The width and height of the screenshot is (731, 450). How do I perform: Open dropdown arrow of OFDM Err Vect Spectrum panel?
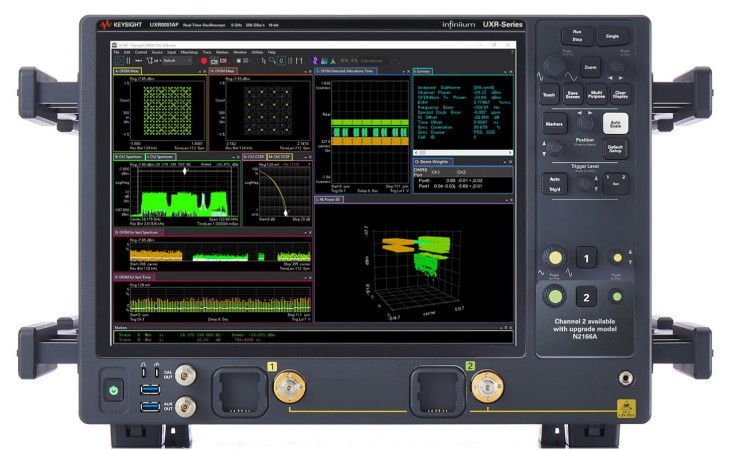tap(305, 232)
